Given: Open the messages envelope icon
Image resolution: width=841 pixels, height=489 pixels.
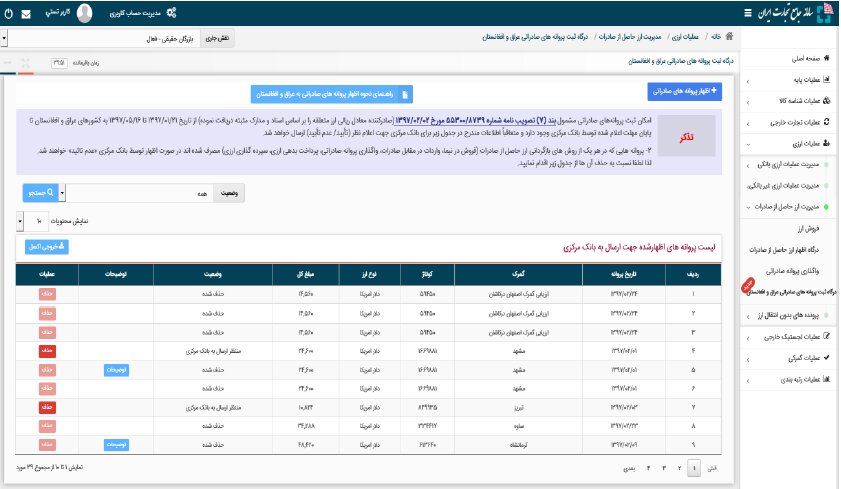Looking at the screenshot, I should click(x=25, y=13).
